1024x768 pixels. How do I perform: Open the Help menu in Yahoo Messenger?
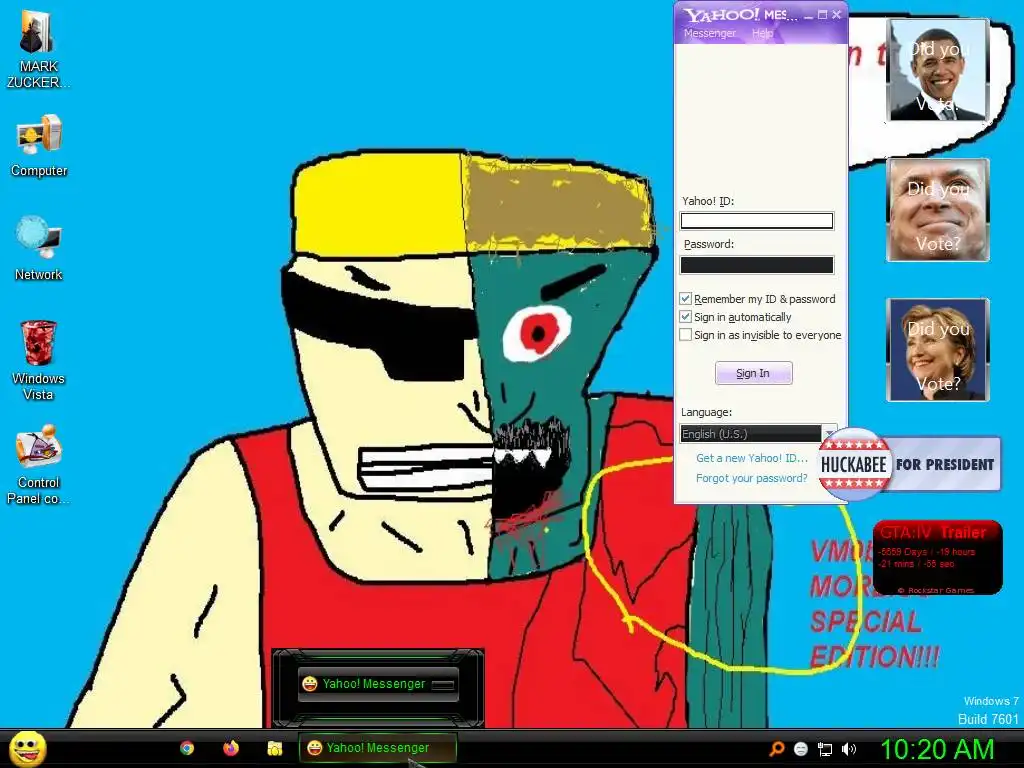[762, 33]
